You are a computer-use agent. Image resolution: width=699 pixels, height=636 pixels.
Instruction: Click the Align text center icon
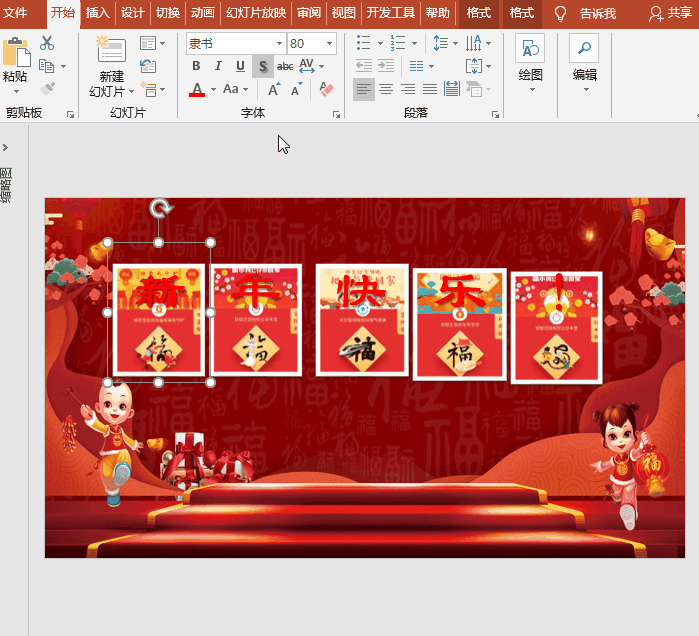click(386, 90)
